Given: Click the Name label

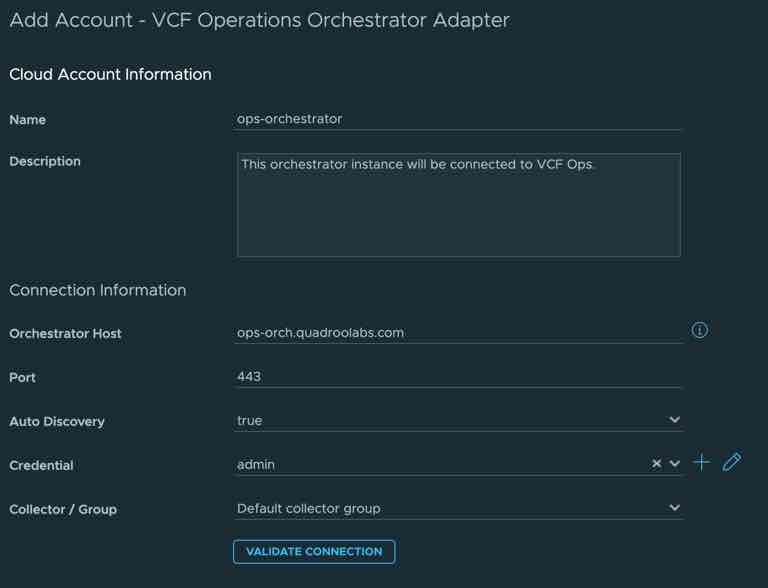Looking at the screenshot, I should [27, 120].
